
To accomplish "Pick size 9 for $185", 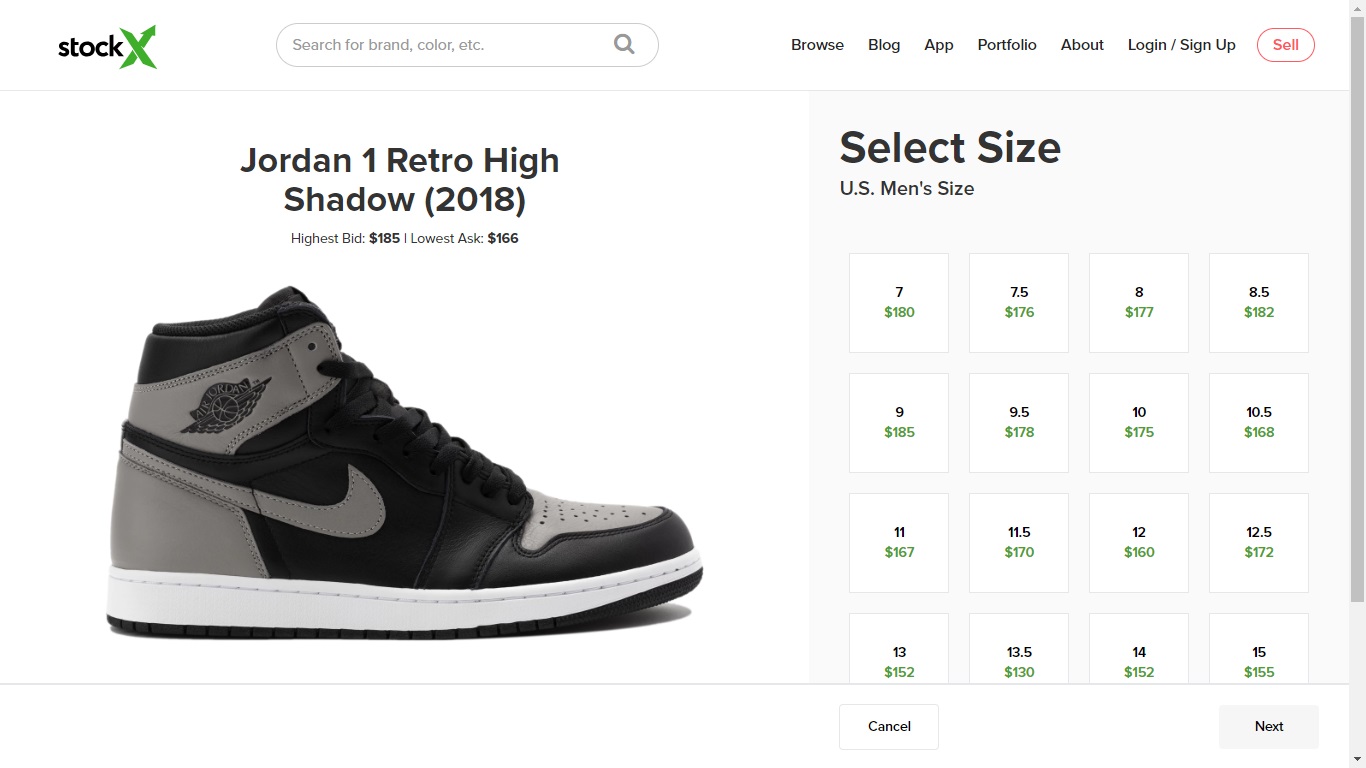I will [x=899, y=423].
